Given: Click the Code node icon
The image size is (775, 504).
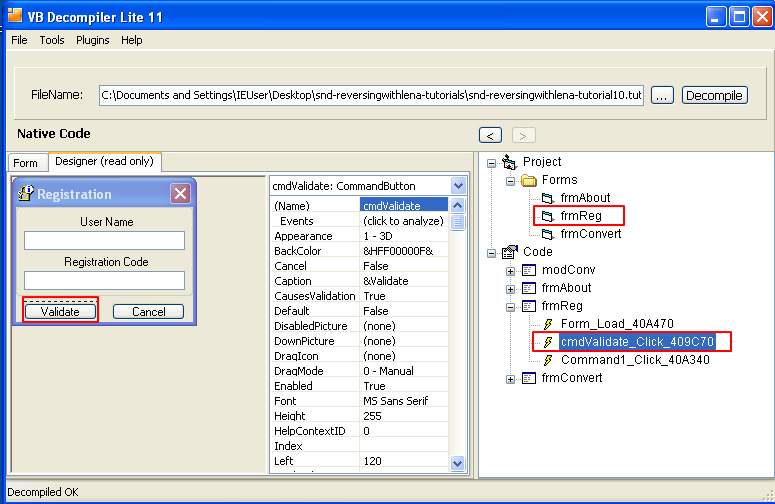Looking at the screenshot, I should [510, 252].
